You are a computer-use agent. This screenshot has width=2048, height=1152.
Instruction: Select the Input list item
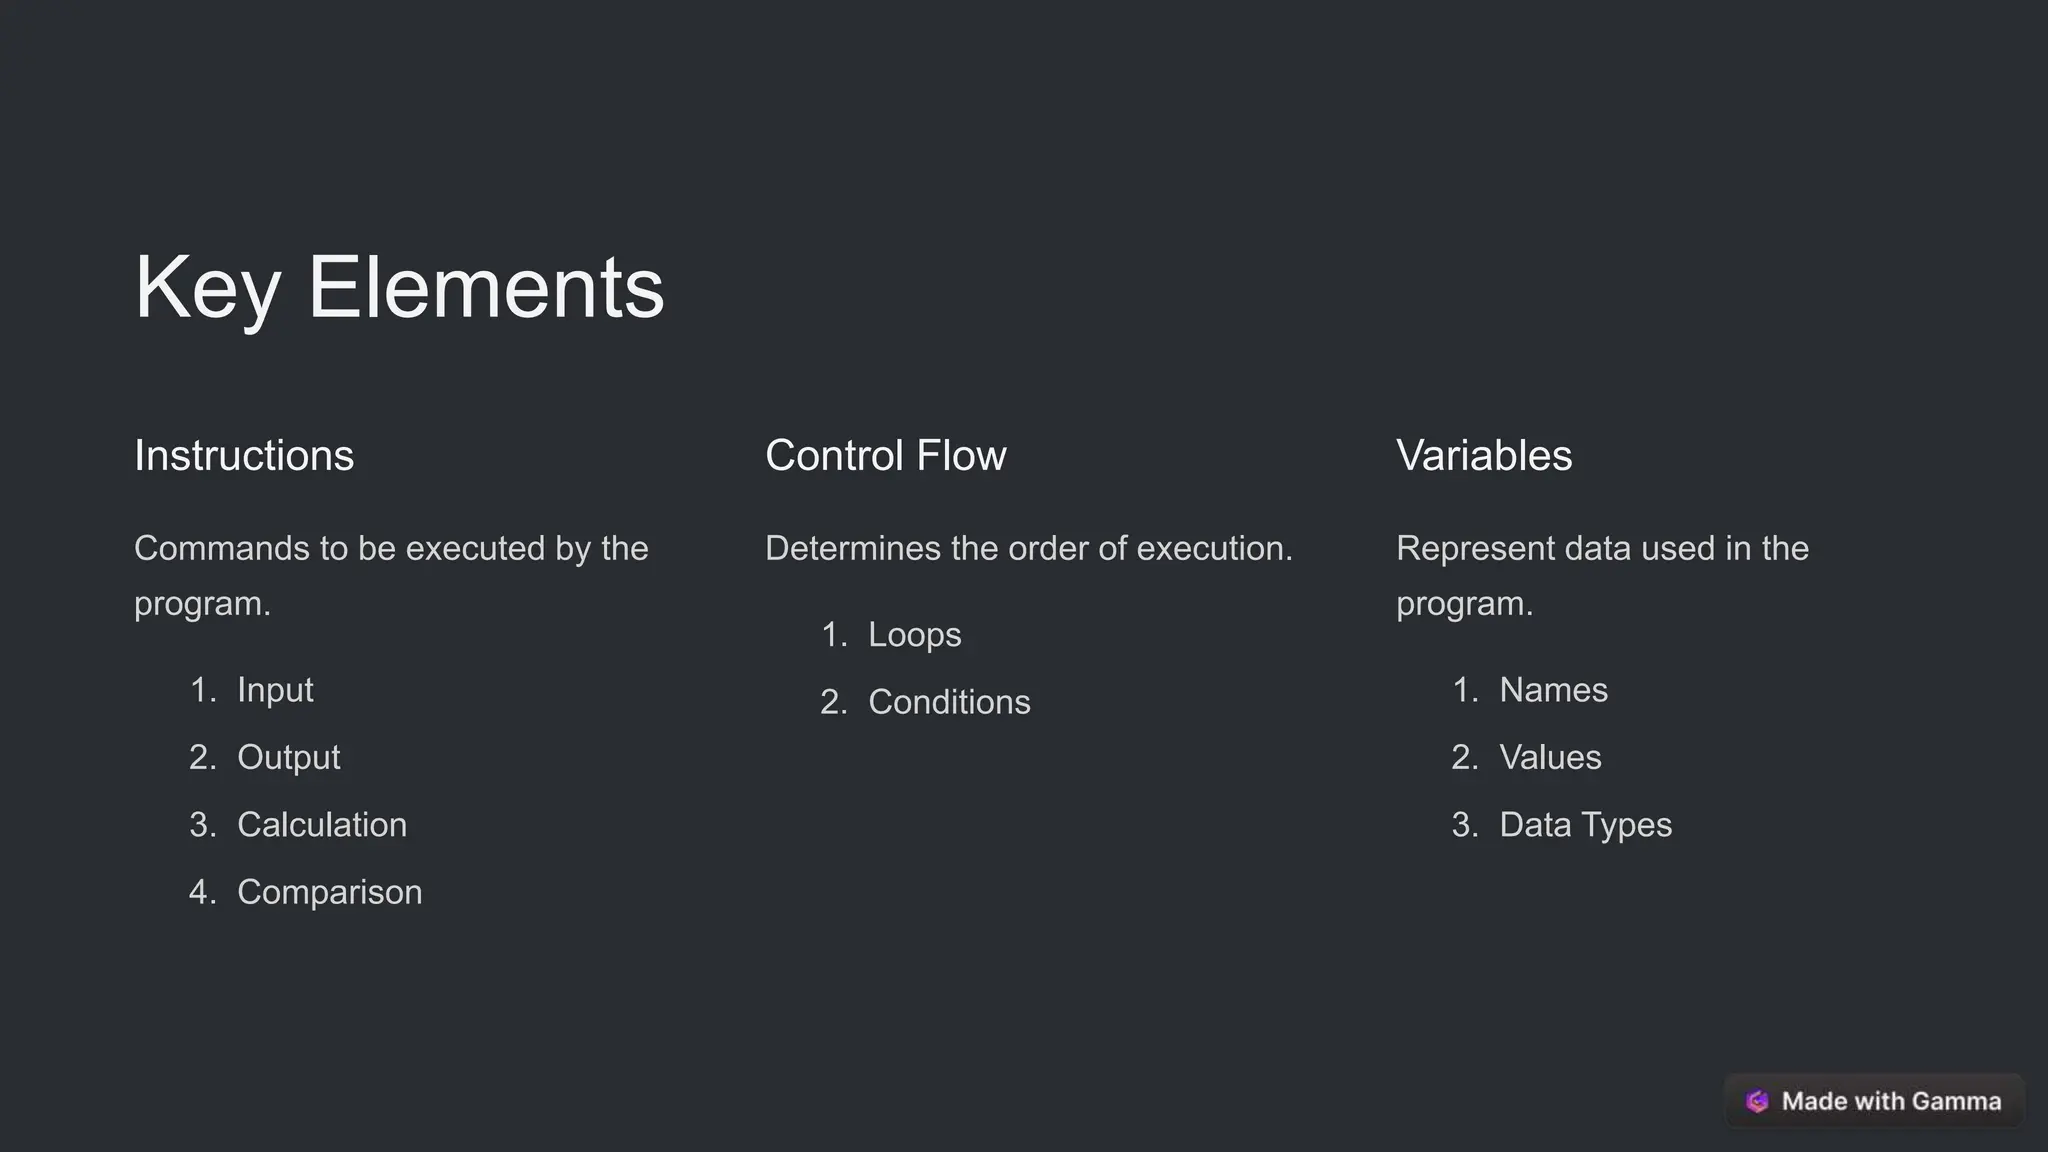[x=275, y=690]
